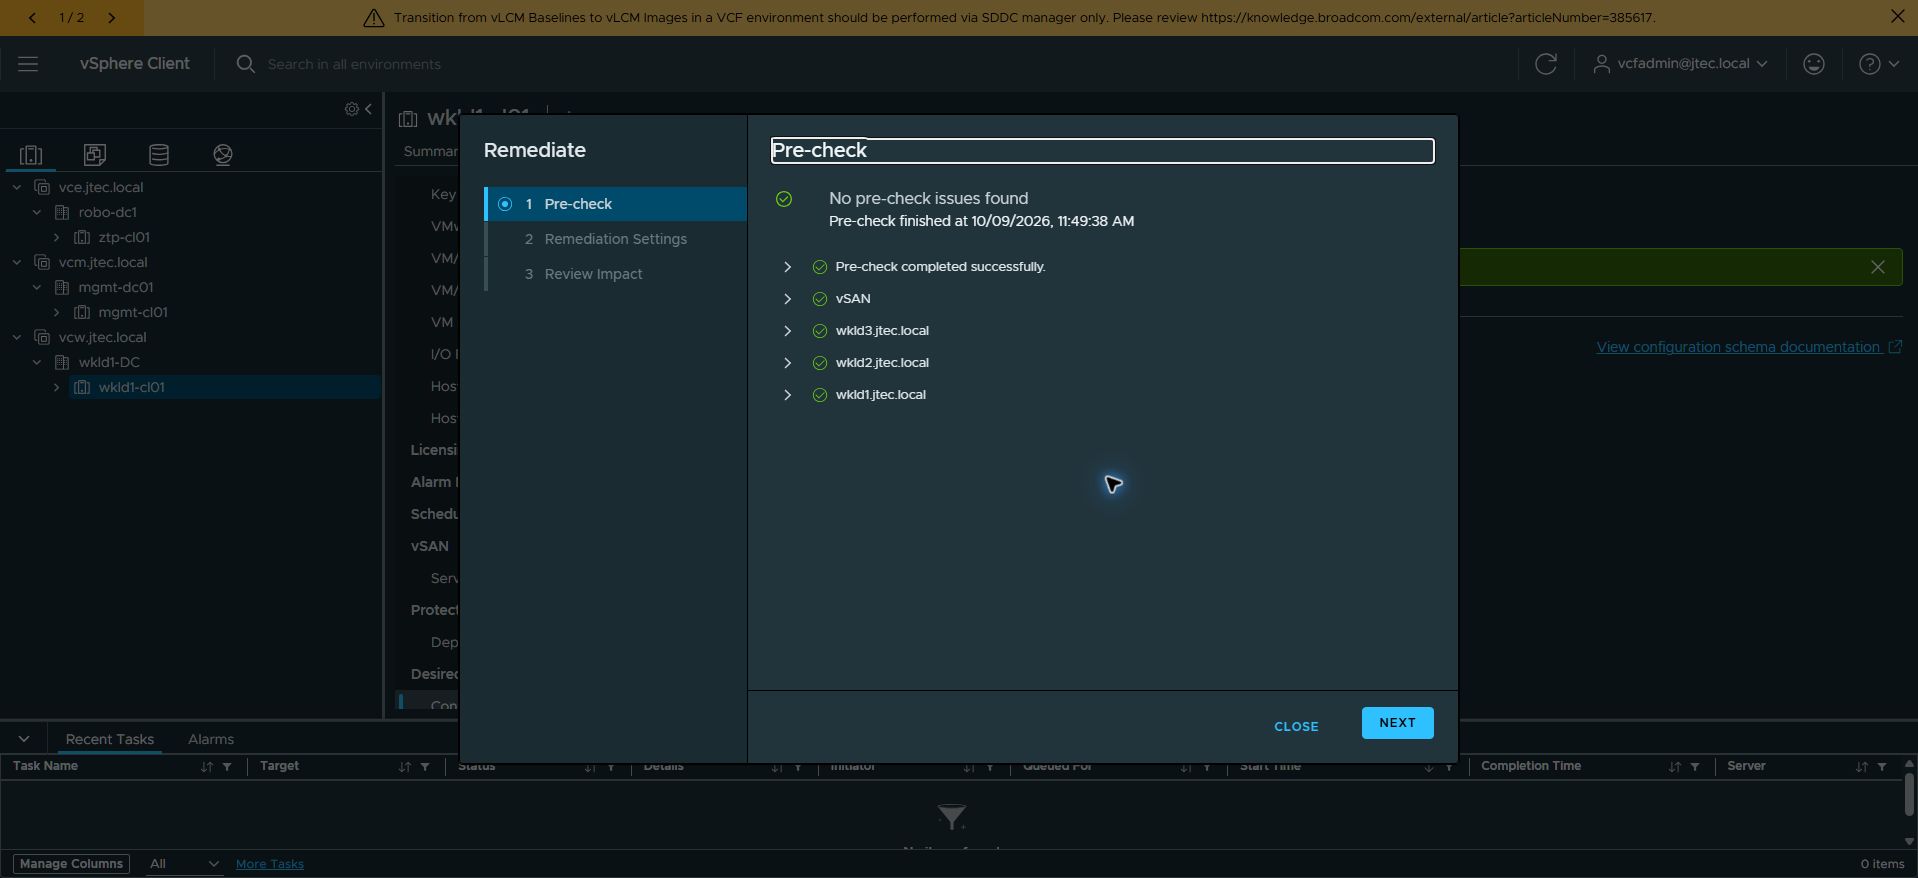Open the All tasks filter dropdown
This screenshot has height=878, width=1918.
click(x=183, y=864)
